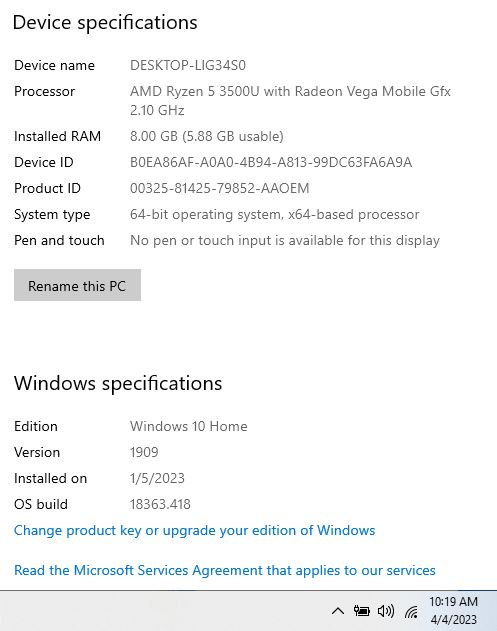This screenshot has width=497, height=631.
Task: Open the Wi-Fi network icon
Action: coord(411,612)
